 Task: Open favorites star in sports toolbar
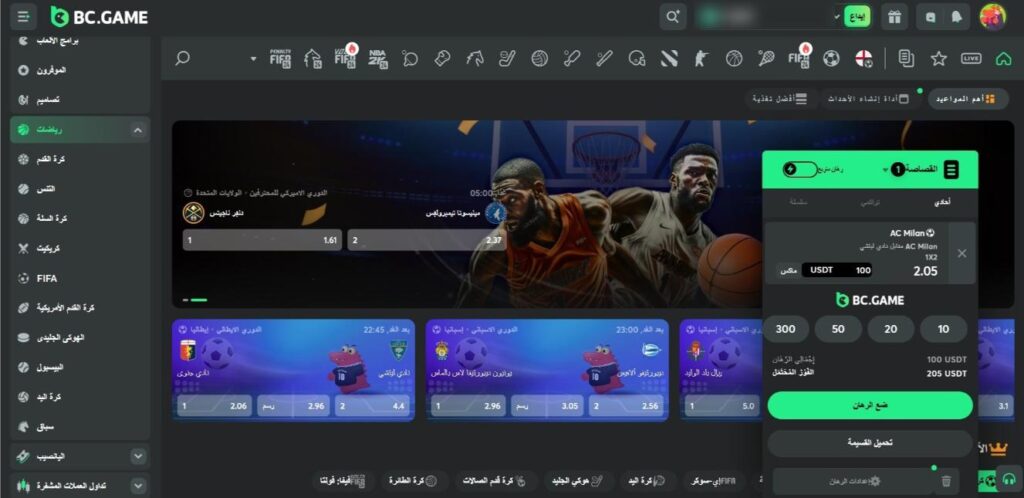(x=938, y=58)
